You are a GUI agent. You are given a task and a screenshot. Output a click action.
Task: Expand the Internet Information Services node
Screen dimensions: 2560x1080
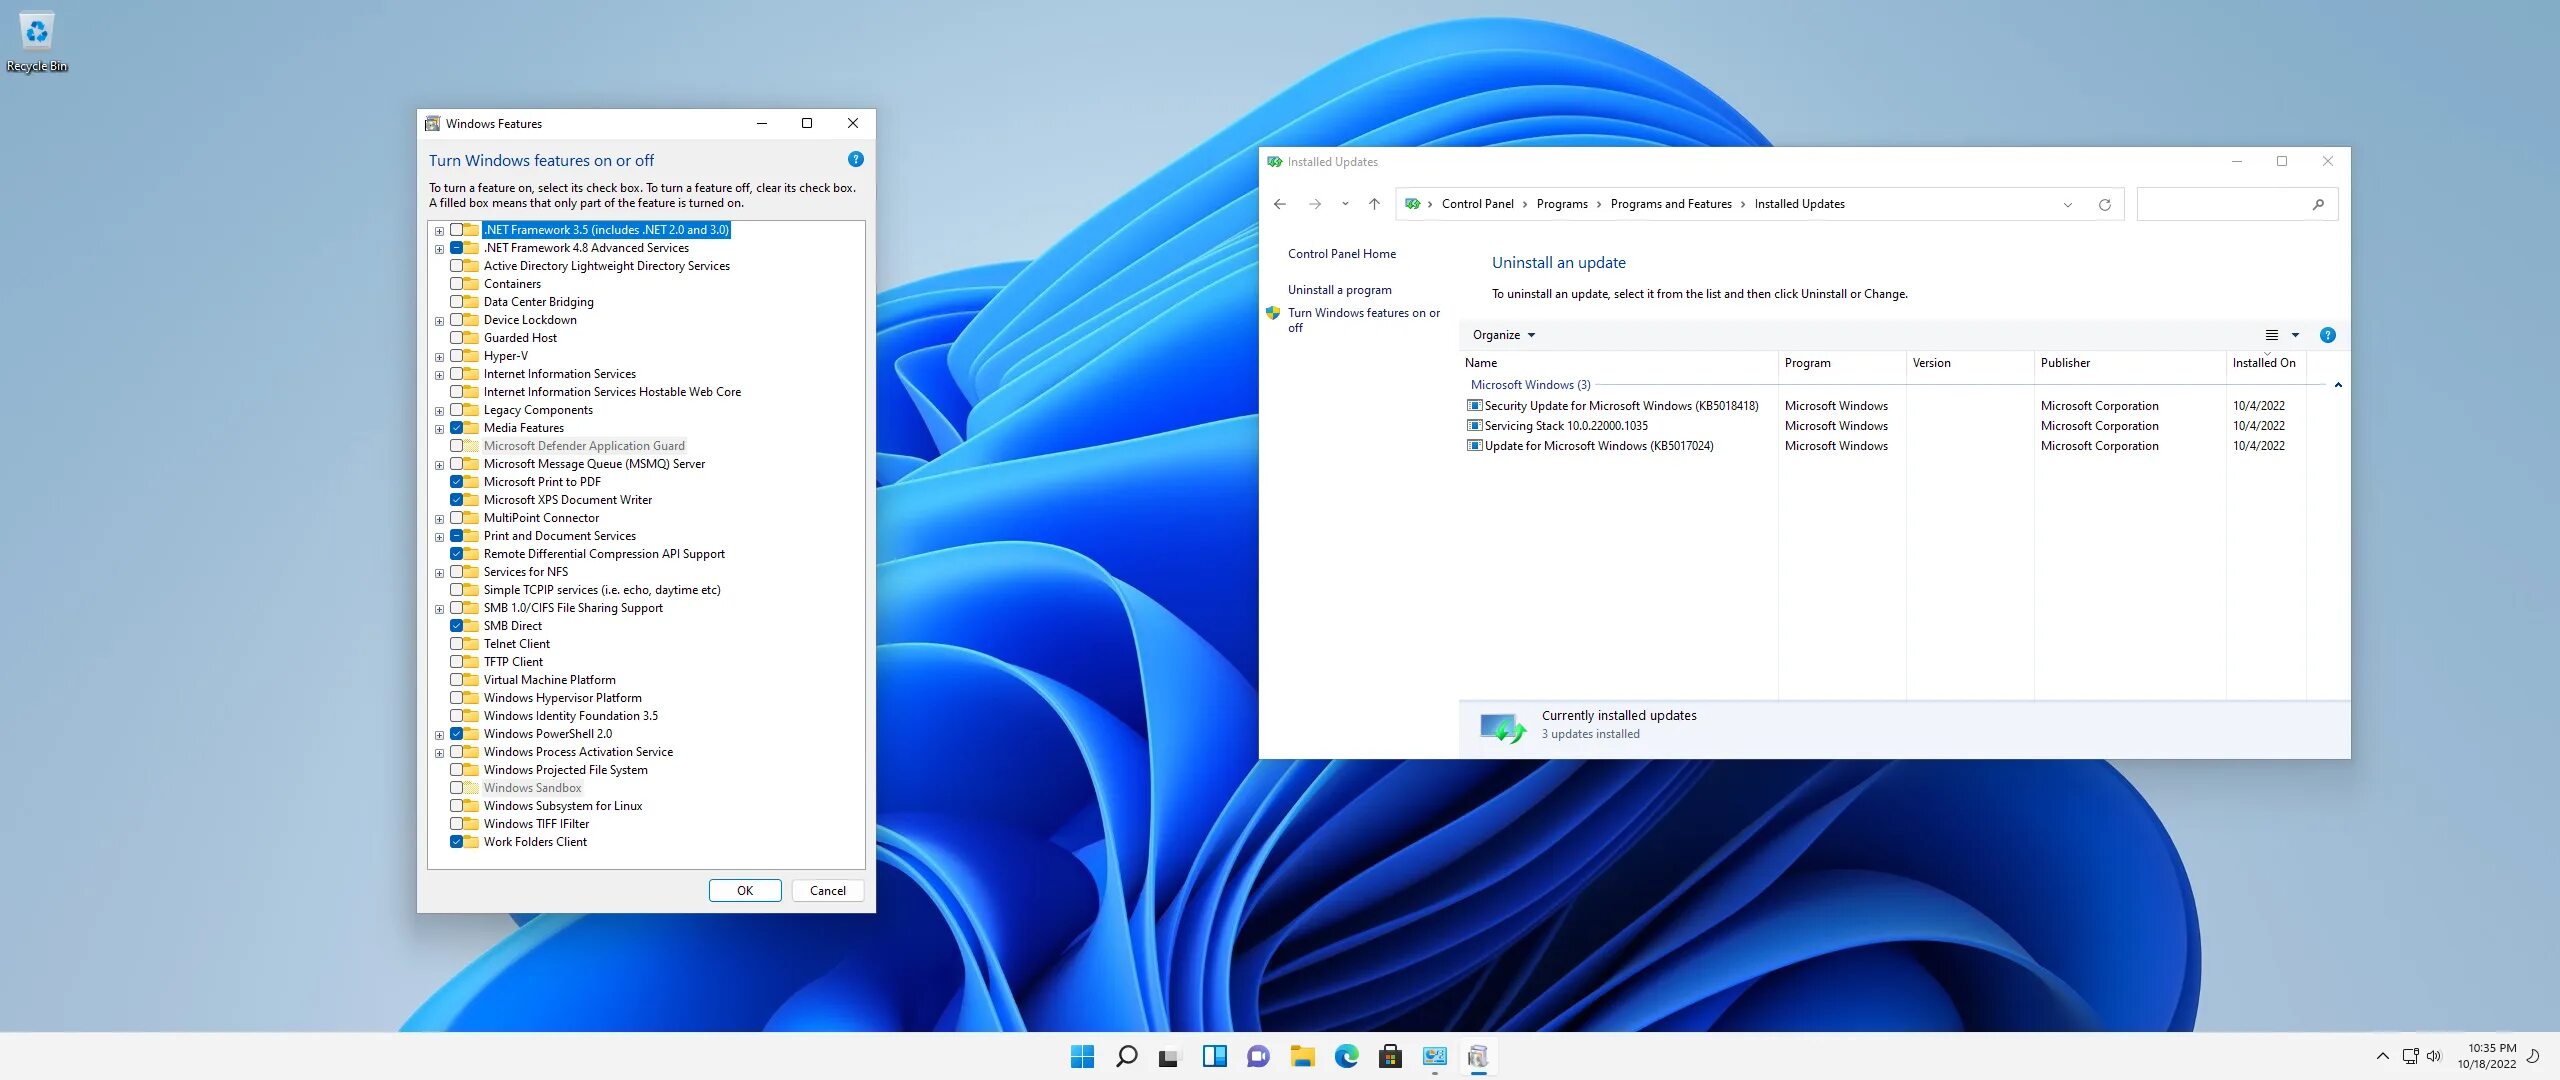pyautogui.click(x=439, y=374)
